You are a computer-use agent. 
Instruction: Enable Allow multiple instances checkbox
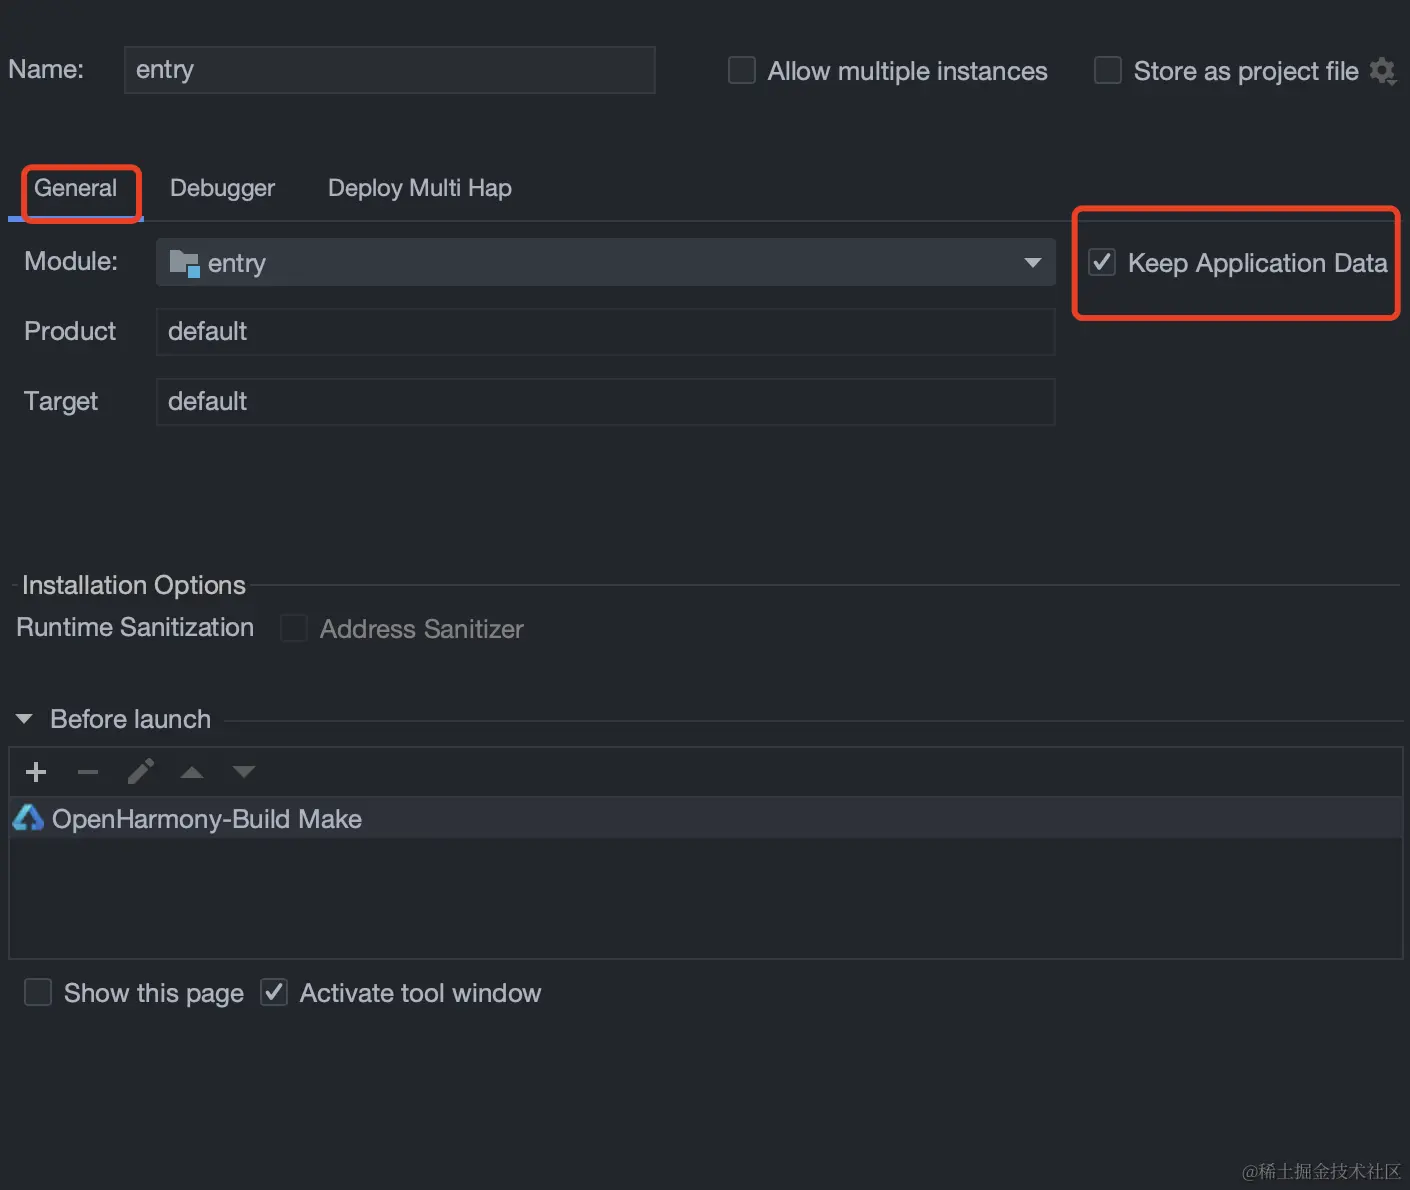(742, 71)
